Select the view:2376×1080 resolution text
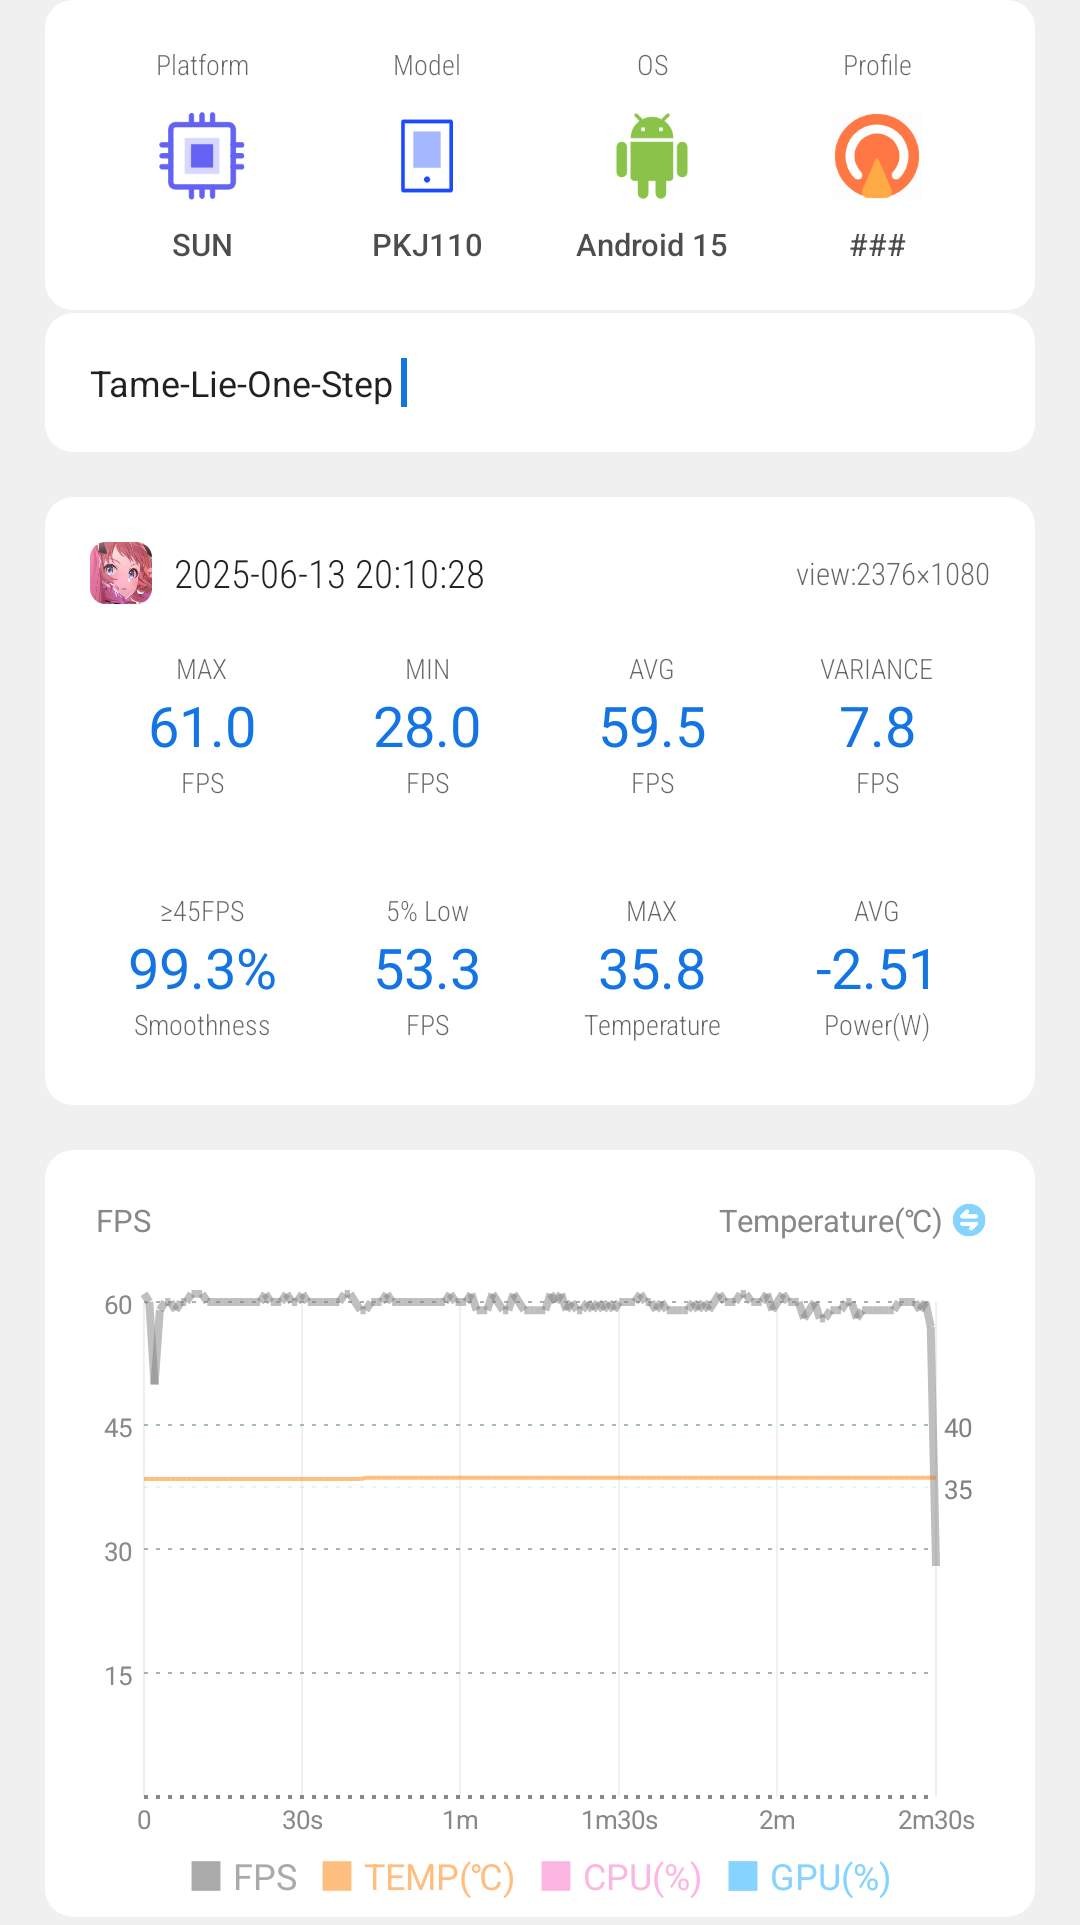The height and width of the screenshot is (1925, 1080). pyautogui.click(x=892, y=575)
